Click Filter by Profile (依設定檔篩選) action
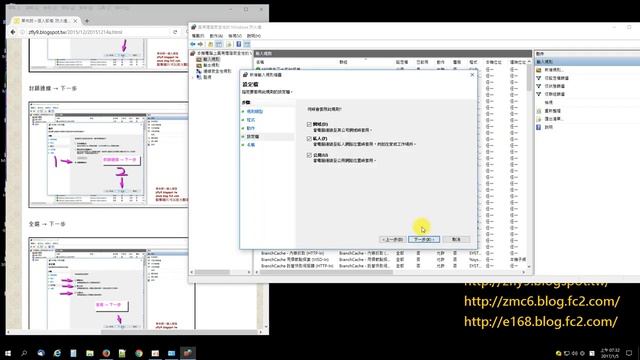This screenshot has height=360, width=640. (x=556, y=78)
